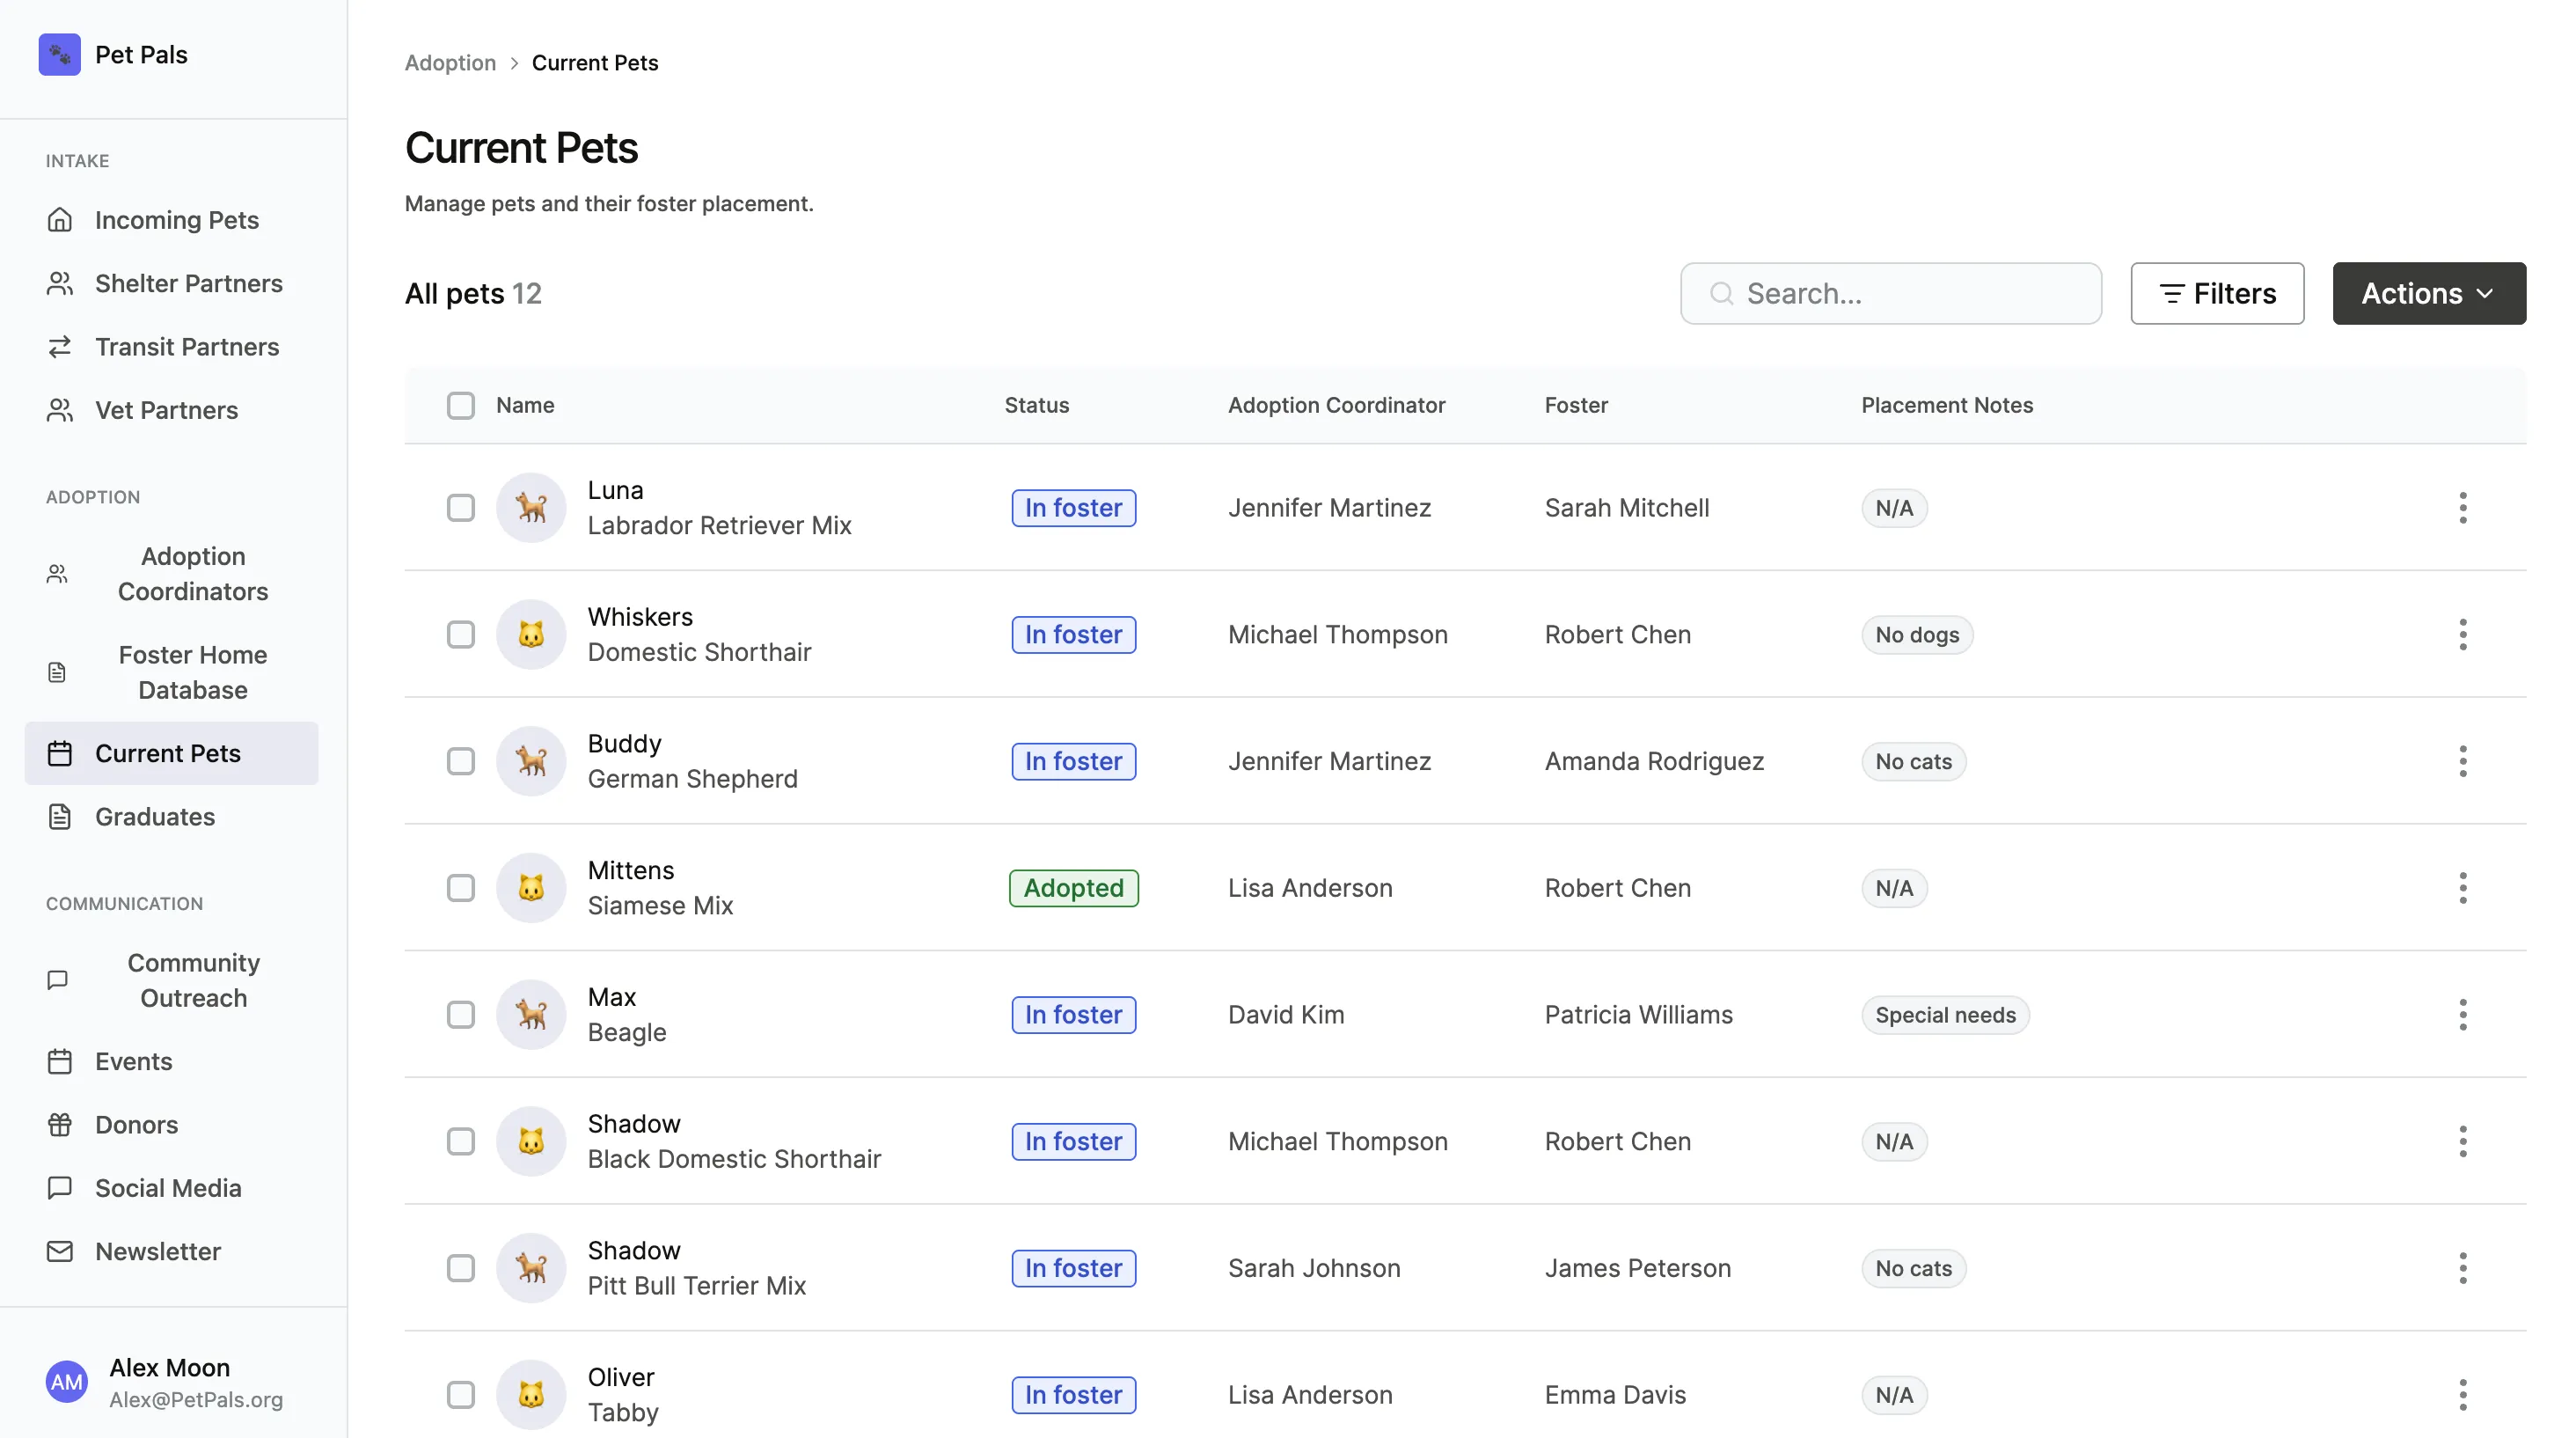
Task: Click the Pet Pals paw logo icon
Action: (x=60, y=54)
